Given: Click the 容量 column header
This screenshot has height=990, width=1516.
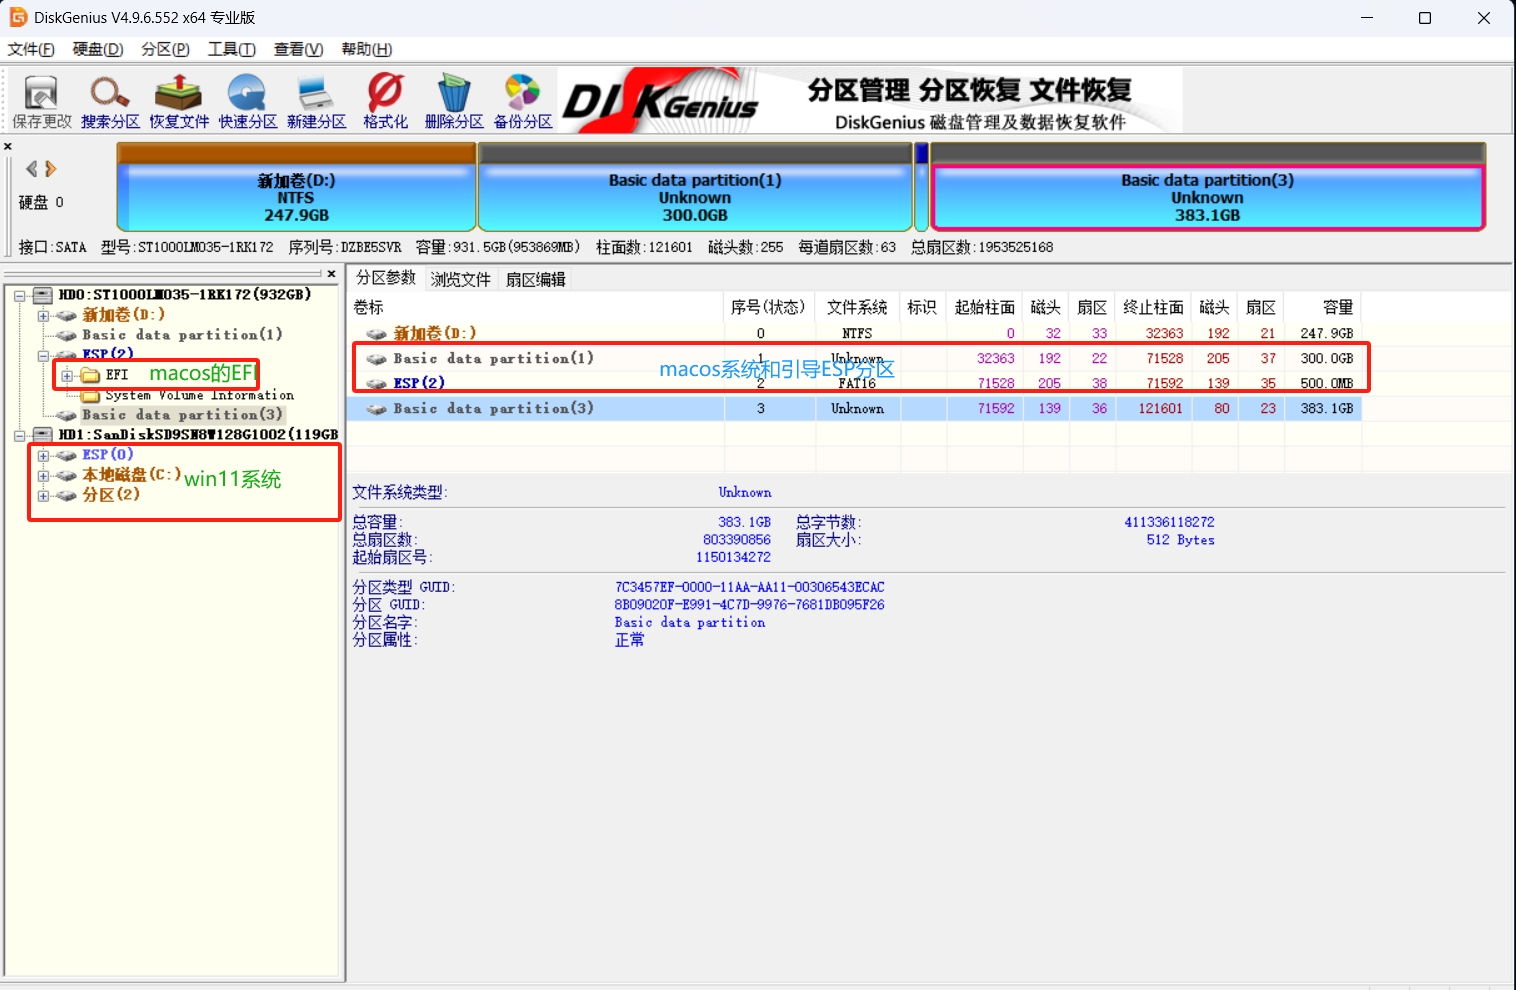Looking at the screenshot, I should tap(1323, 307).
